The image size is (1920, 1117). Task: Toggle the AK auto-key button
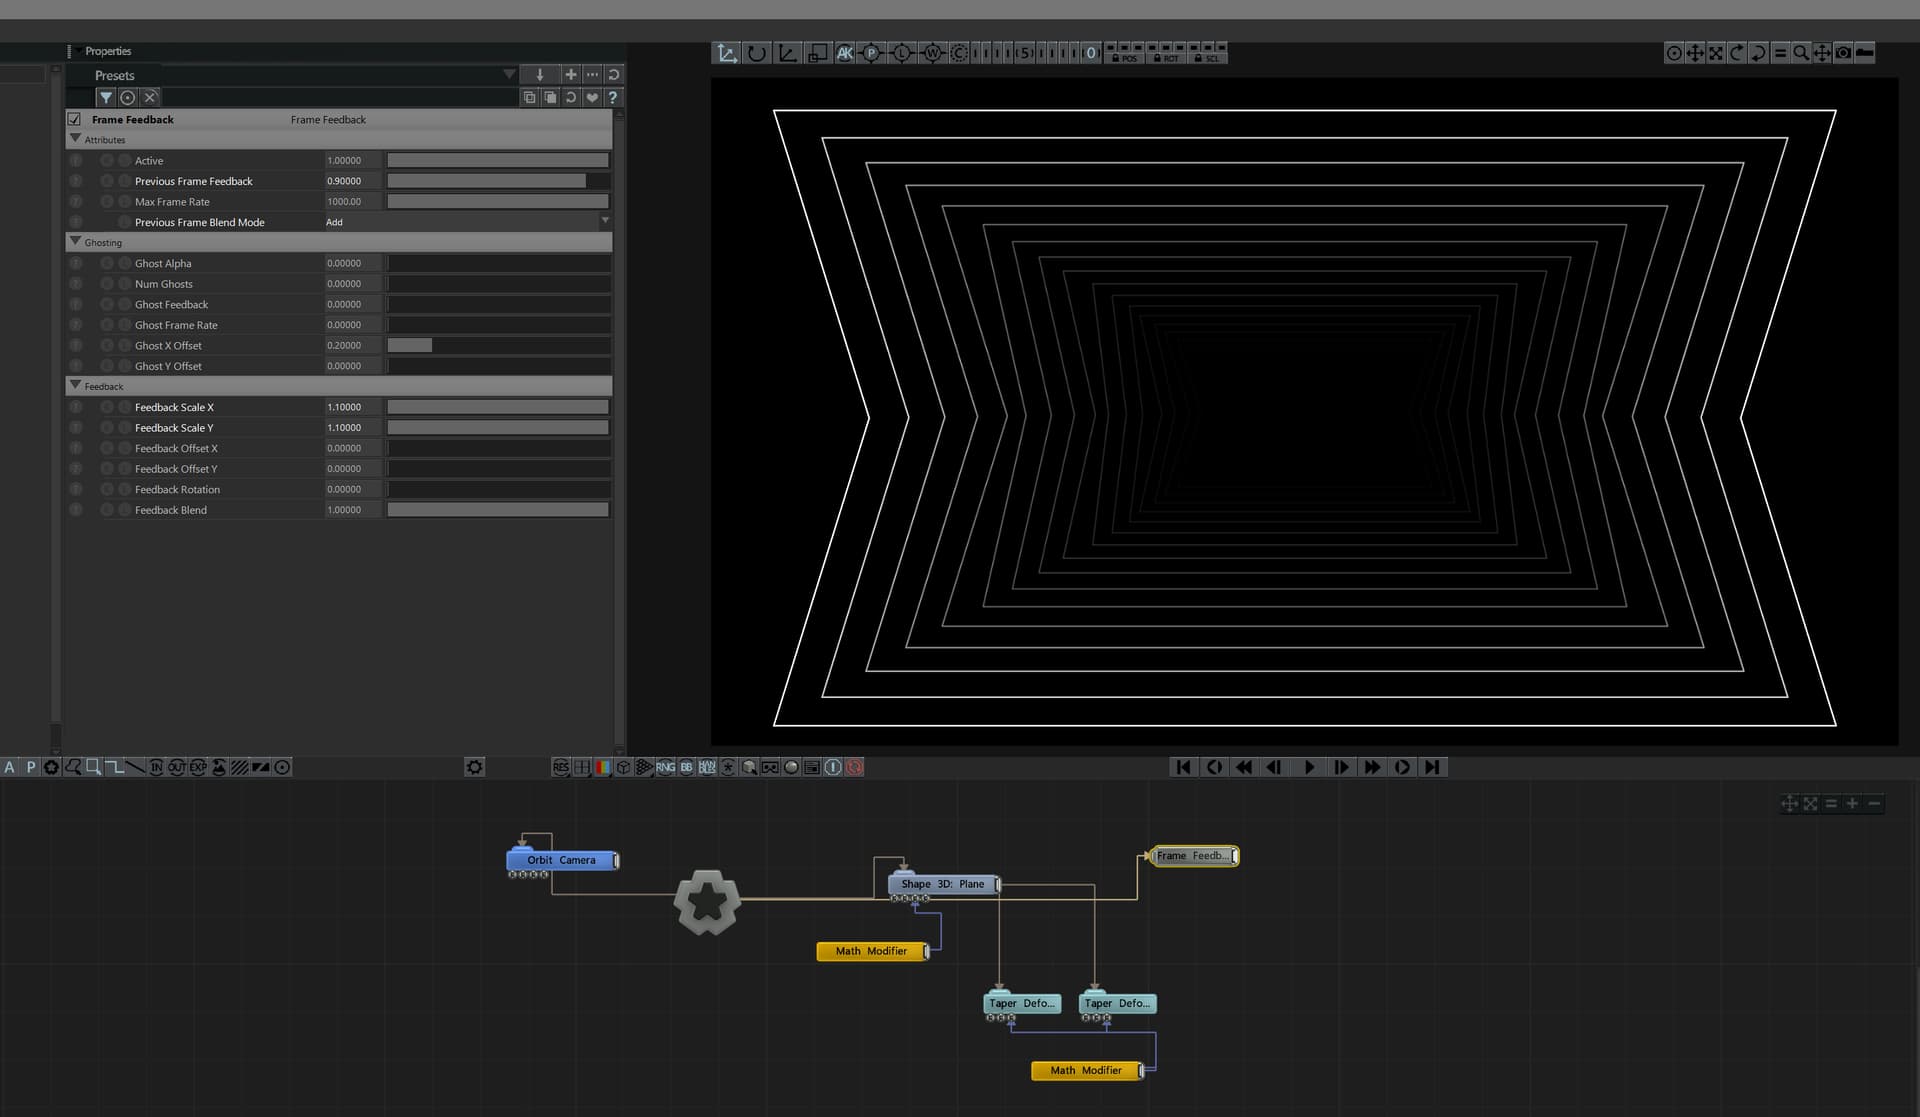coord(845,53)
